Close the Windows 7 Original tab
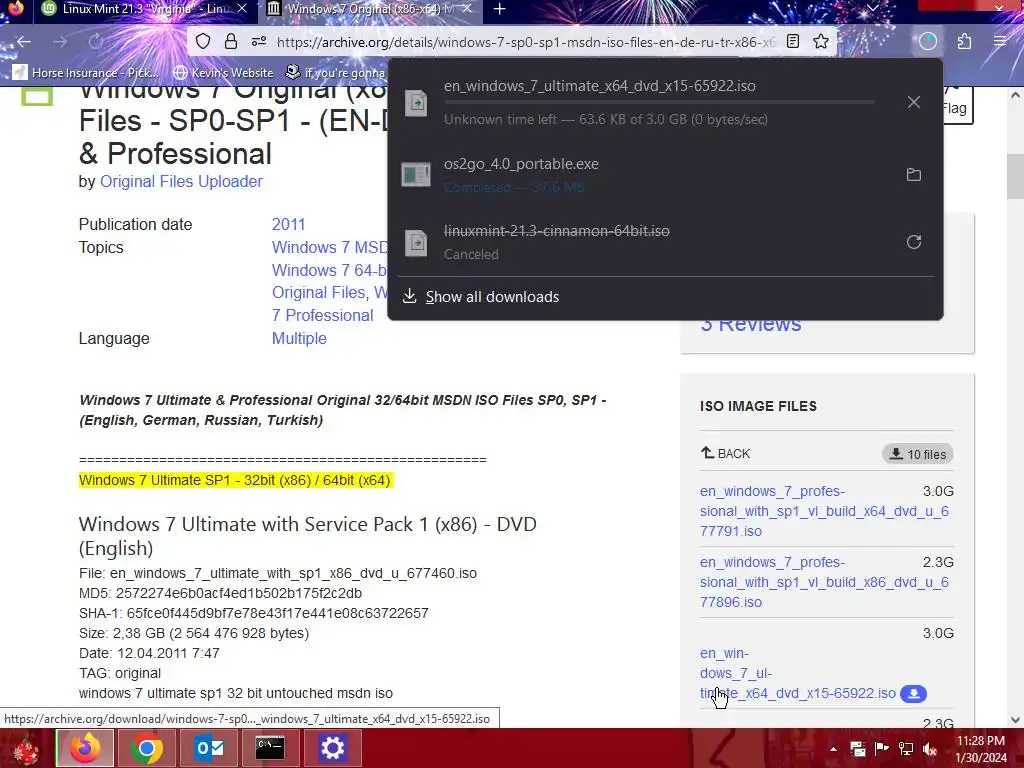The image size is (1024, 768). tap(468, 9)
